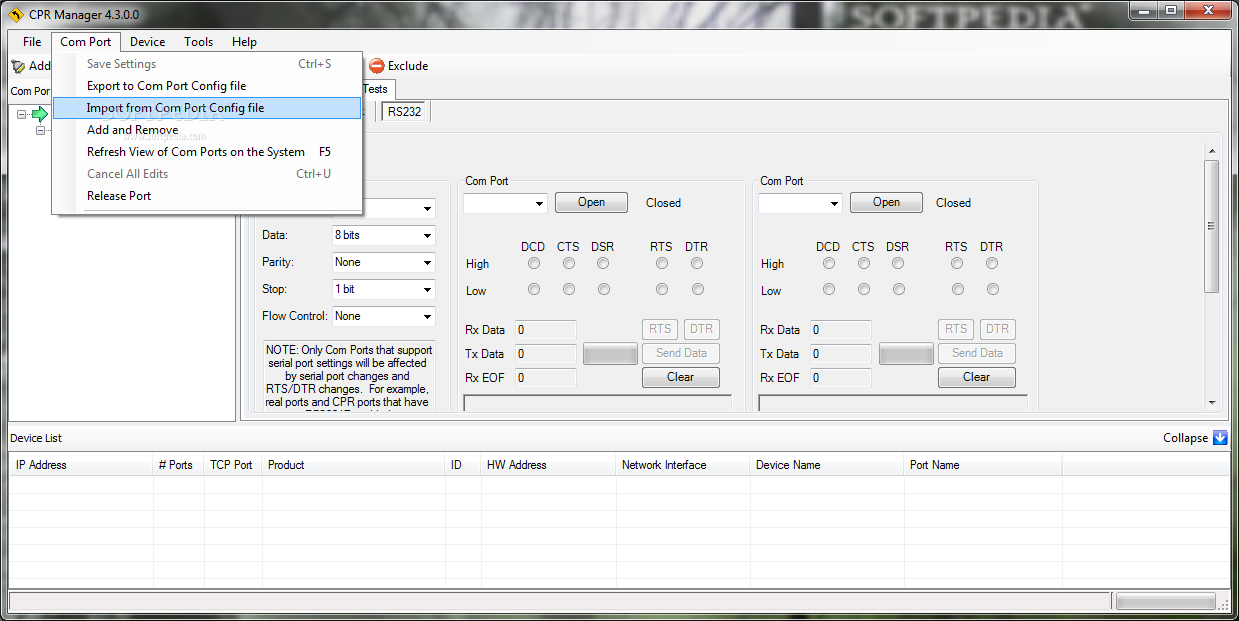Click Tx Data field in first Com Port panel
Screen dimensions: 1239x621
coord(545,353)
